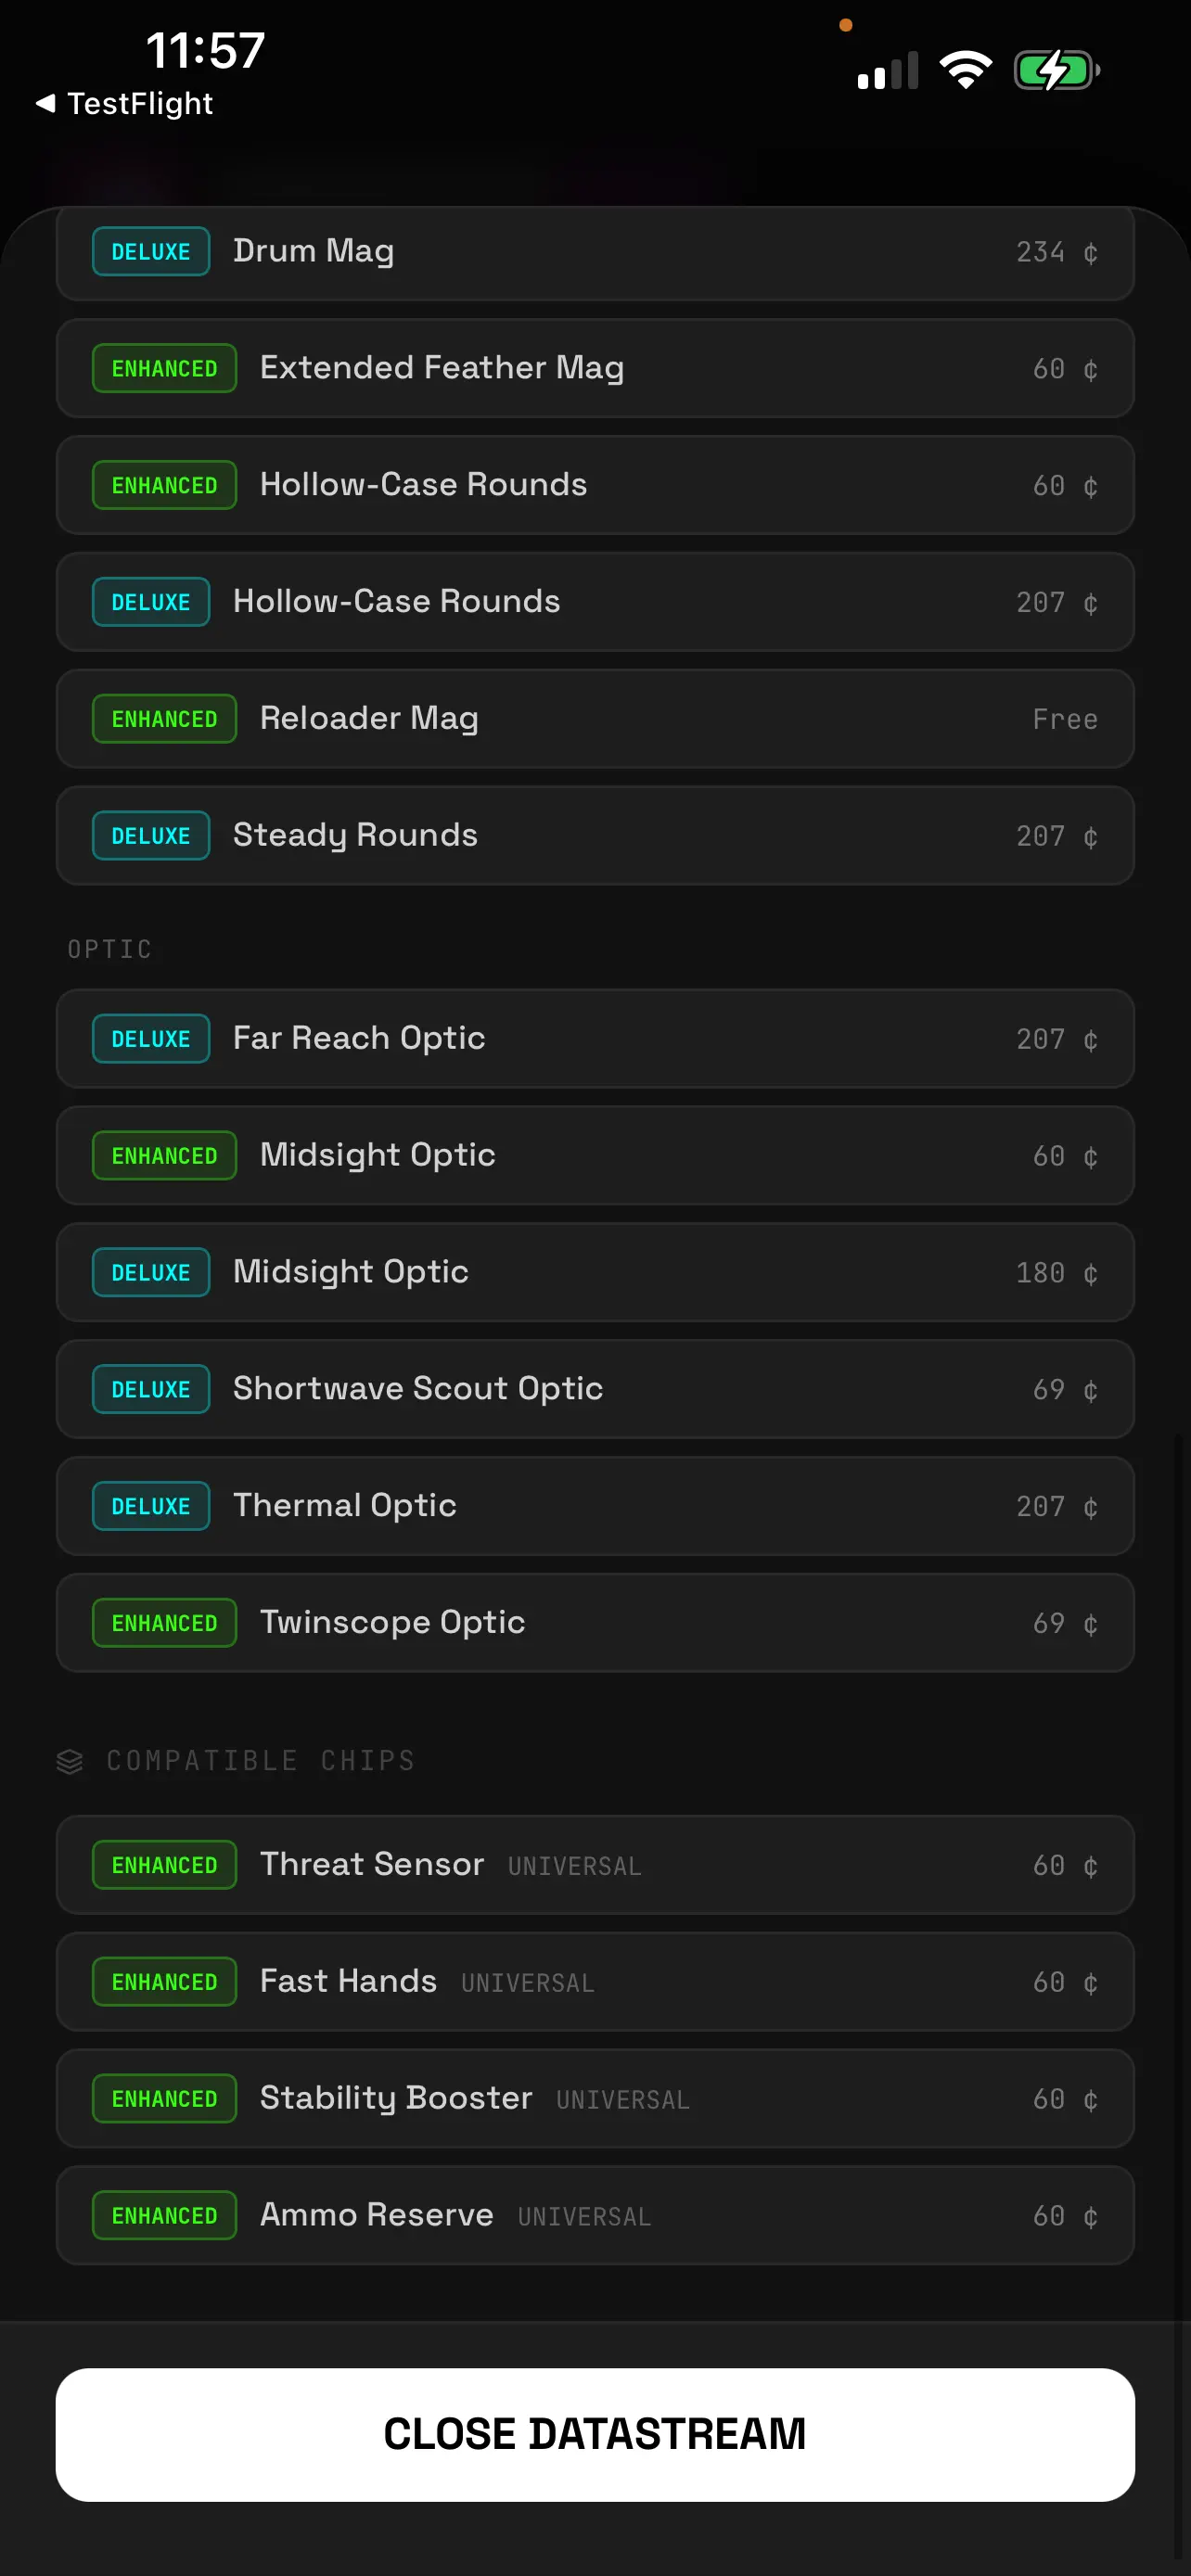The width and height of the screenshot is (1191, 2576).
Task: Tap the Free label on Reloader Mag
Action: 1065,719
